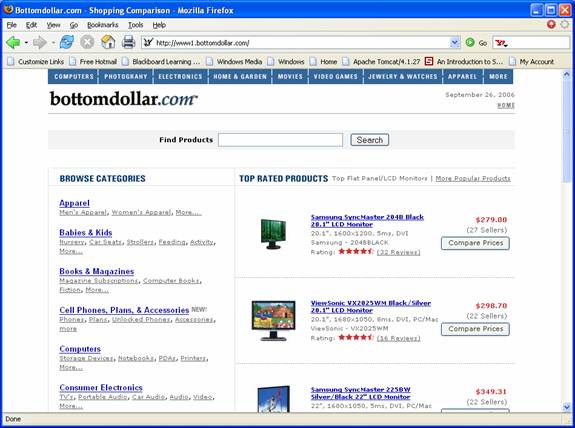
Task: Open the address bar history dropdown
Action: 455,43
